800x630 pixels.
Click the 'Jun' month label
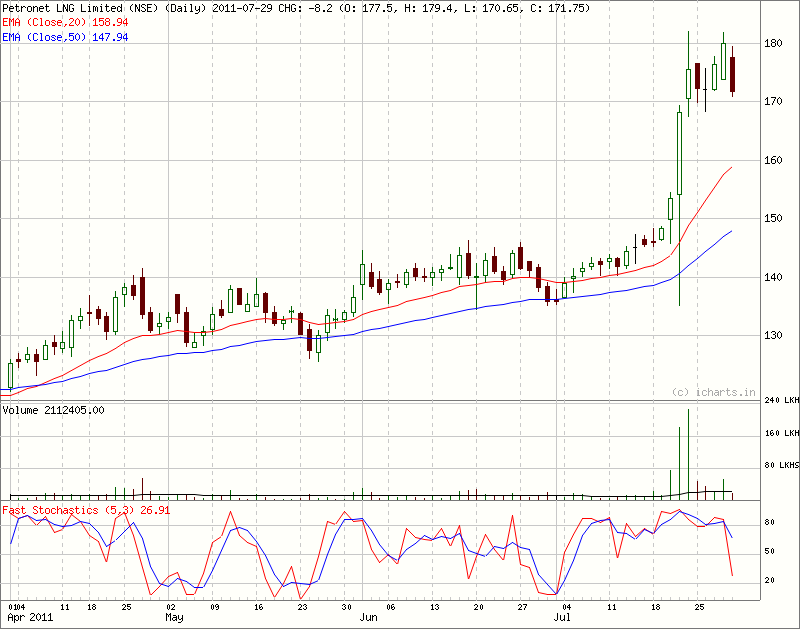pyautogui.click(x=368, y=618)
